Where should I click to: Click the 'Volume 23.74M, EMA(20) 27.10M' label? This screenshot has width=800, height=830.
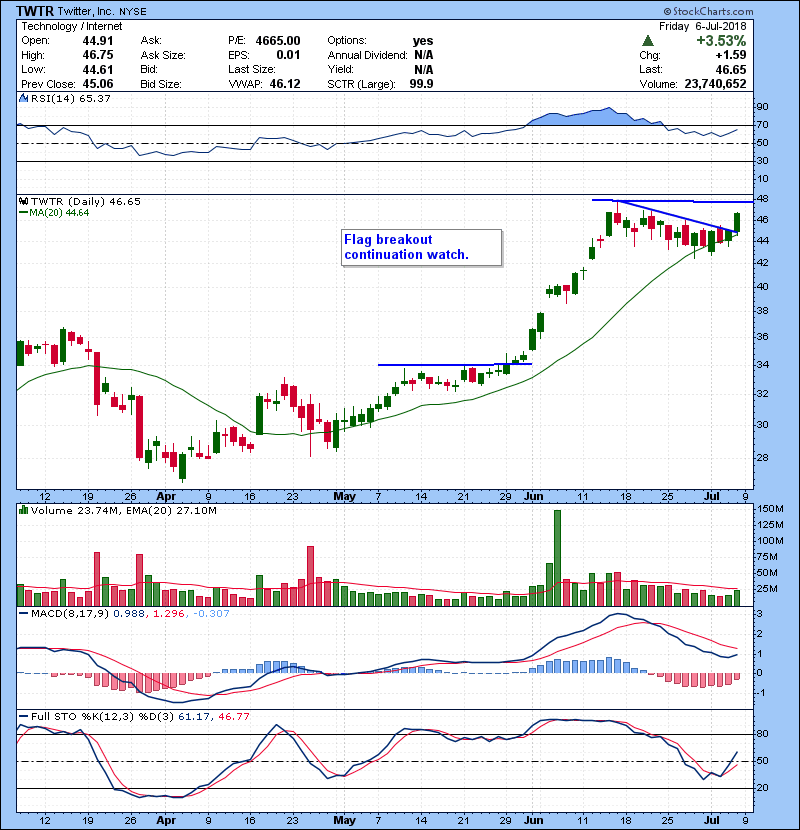(124, 511)
